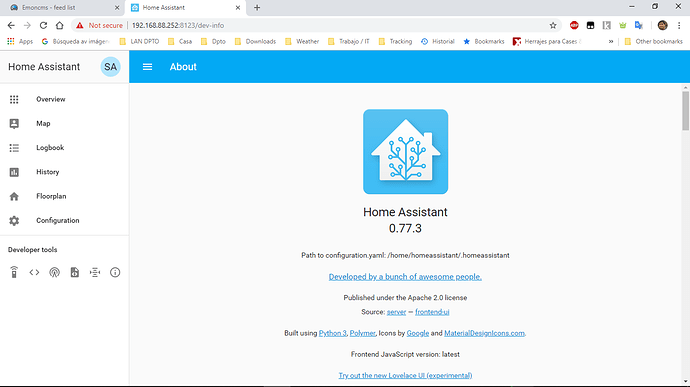Expand hidden bookmarks with the chevron

611,41
